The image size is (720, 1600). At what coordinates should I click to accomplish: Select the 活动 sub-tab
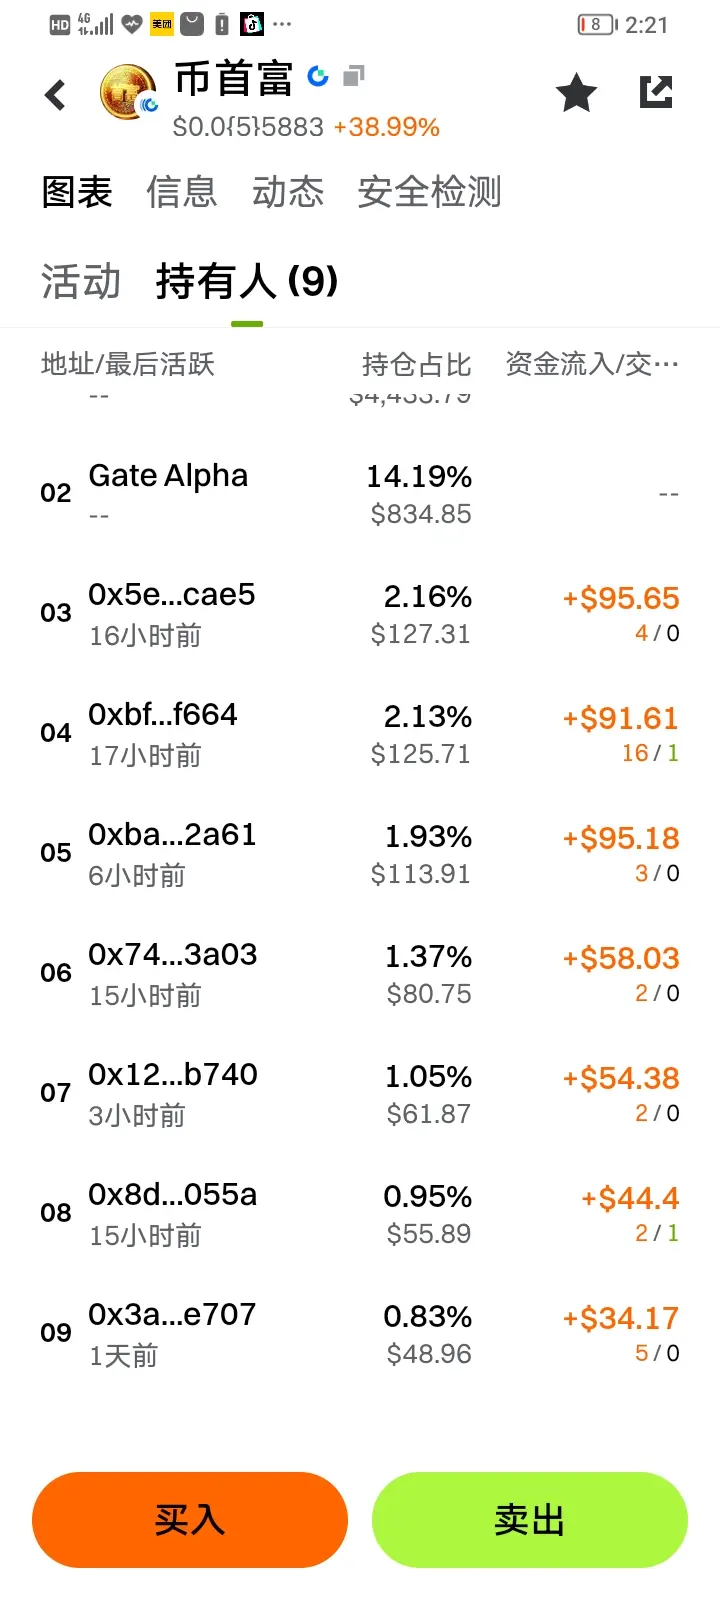pos(80,281)
